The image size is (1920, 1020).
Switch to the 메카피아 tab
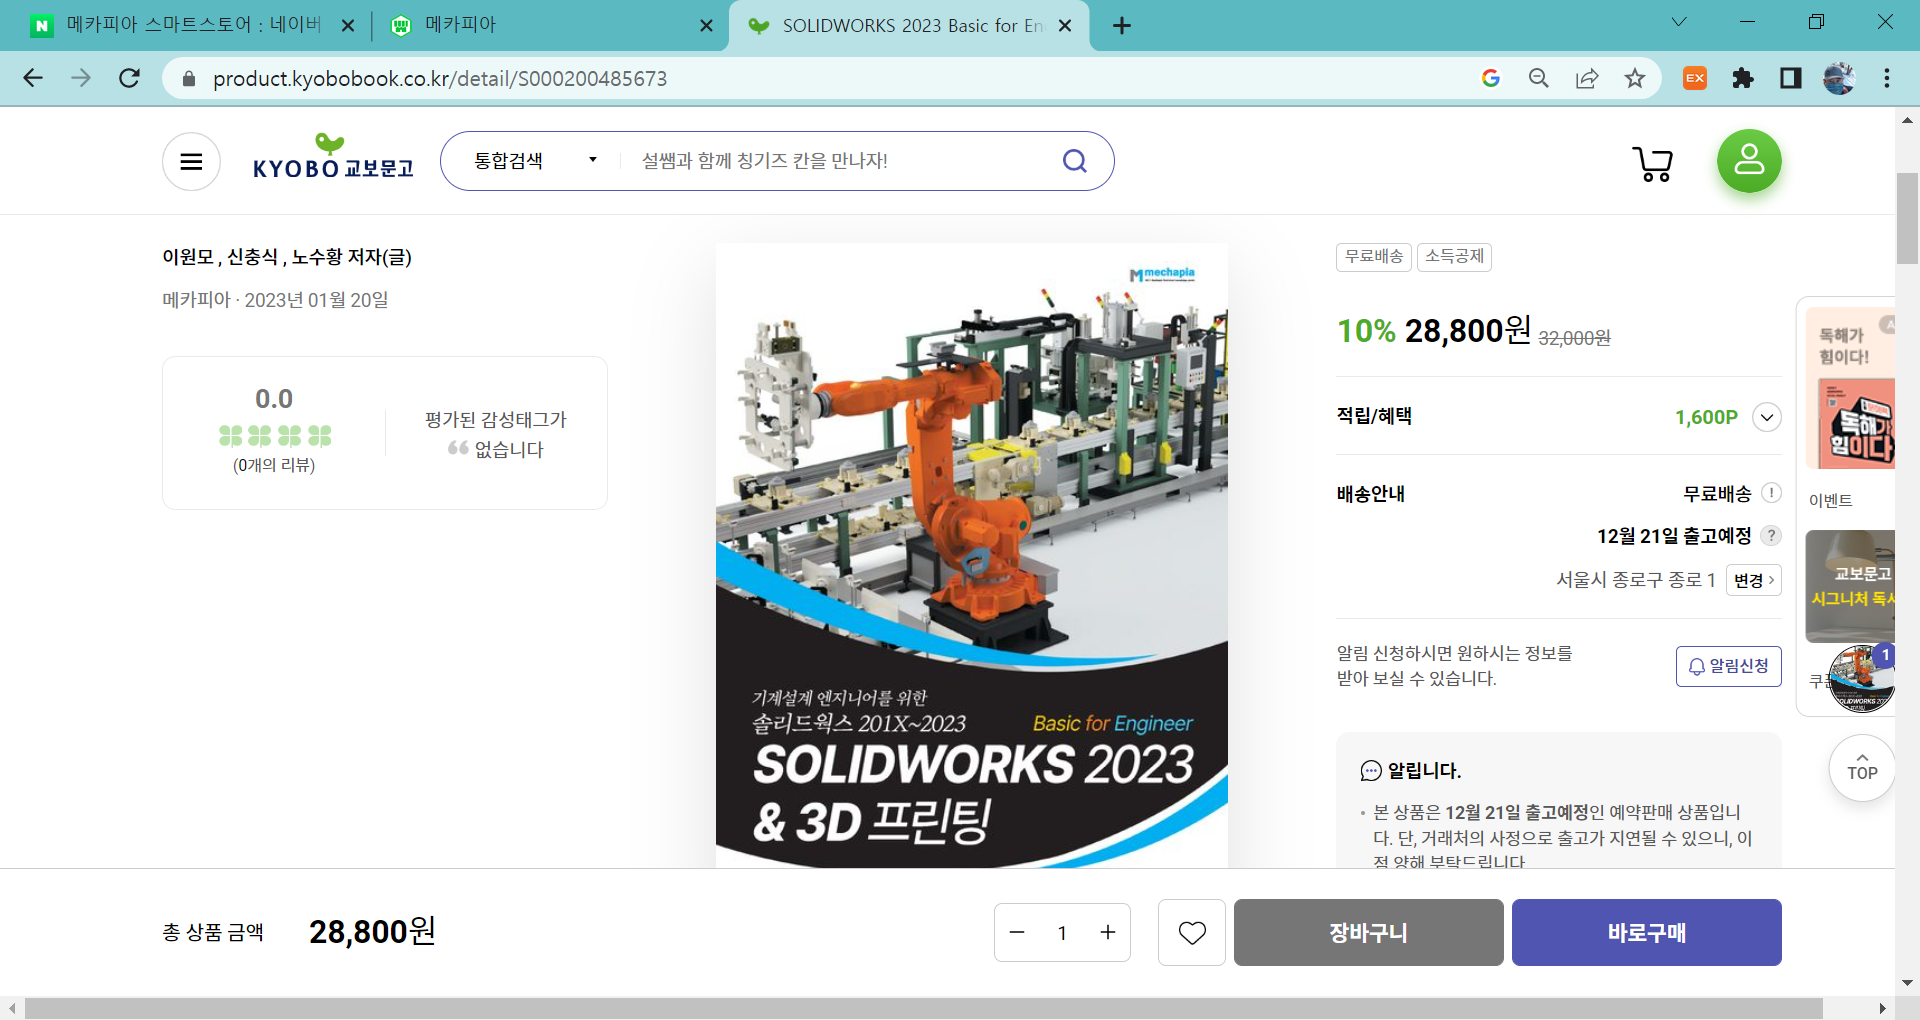(x=550, y=25)
